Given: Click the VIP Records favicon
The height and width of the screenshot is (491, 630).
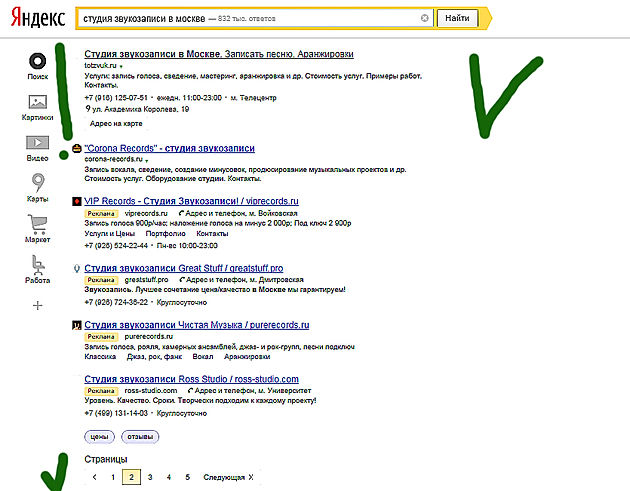Looking at the screenshot, I should pyautogui.click(x=77, y=201).
